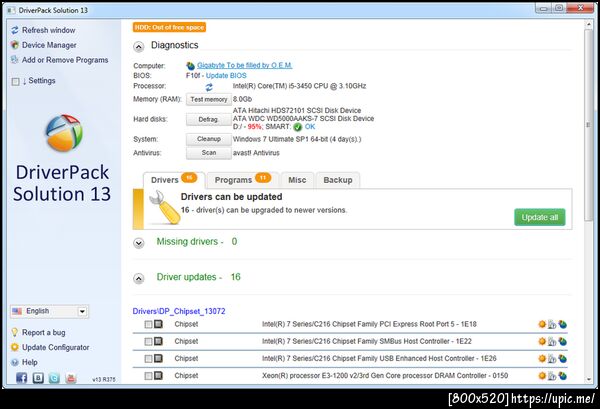
Task: Click the 'ATA WDC WD5000AAKS-7 SCSI Disk Device' text
Action: pos(303,119)
